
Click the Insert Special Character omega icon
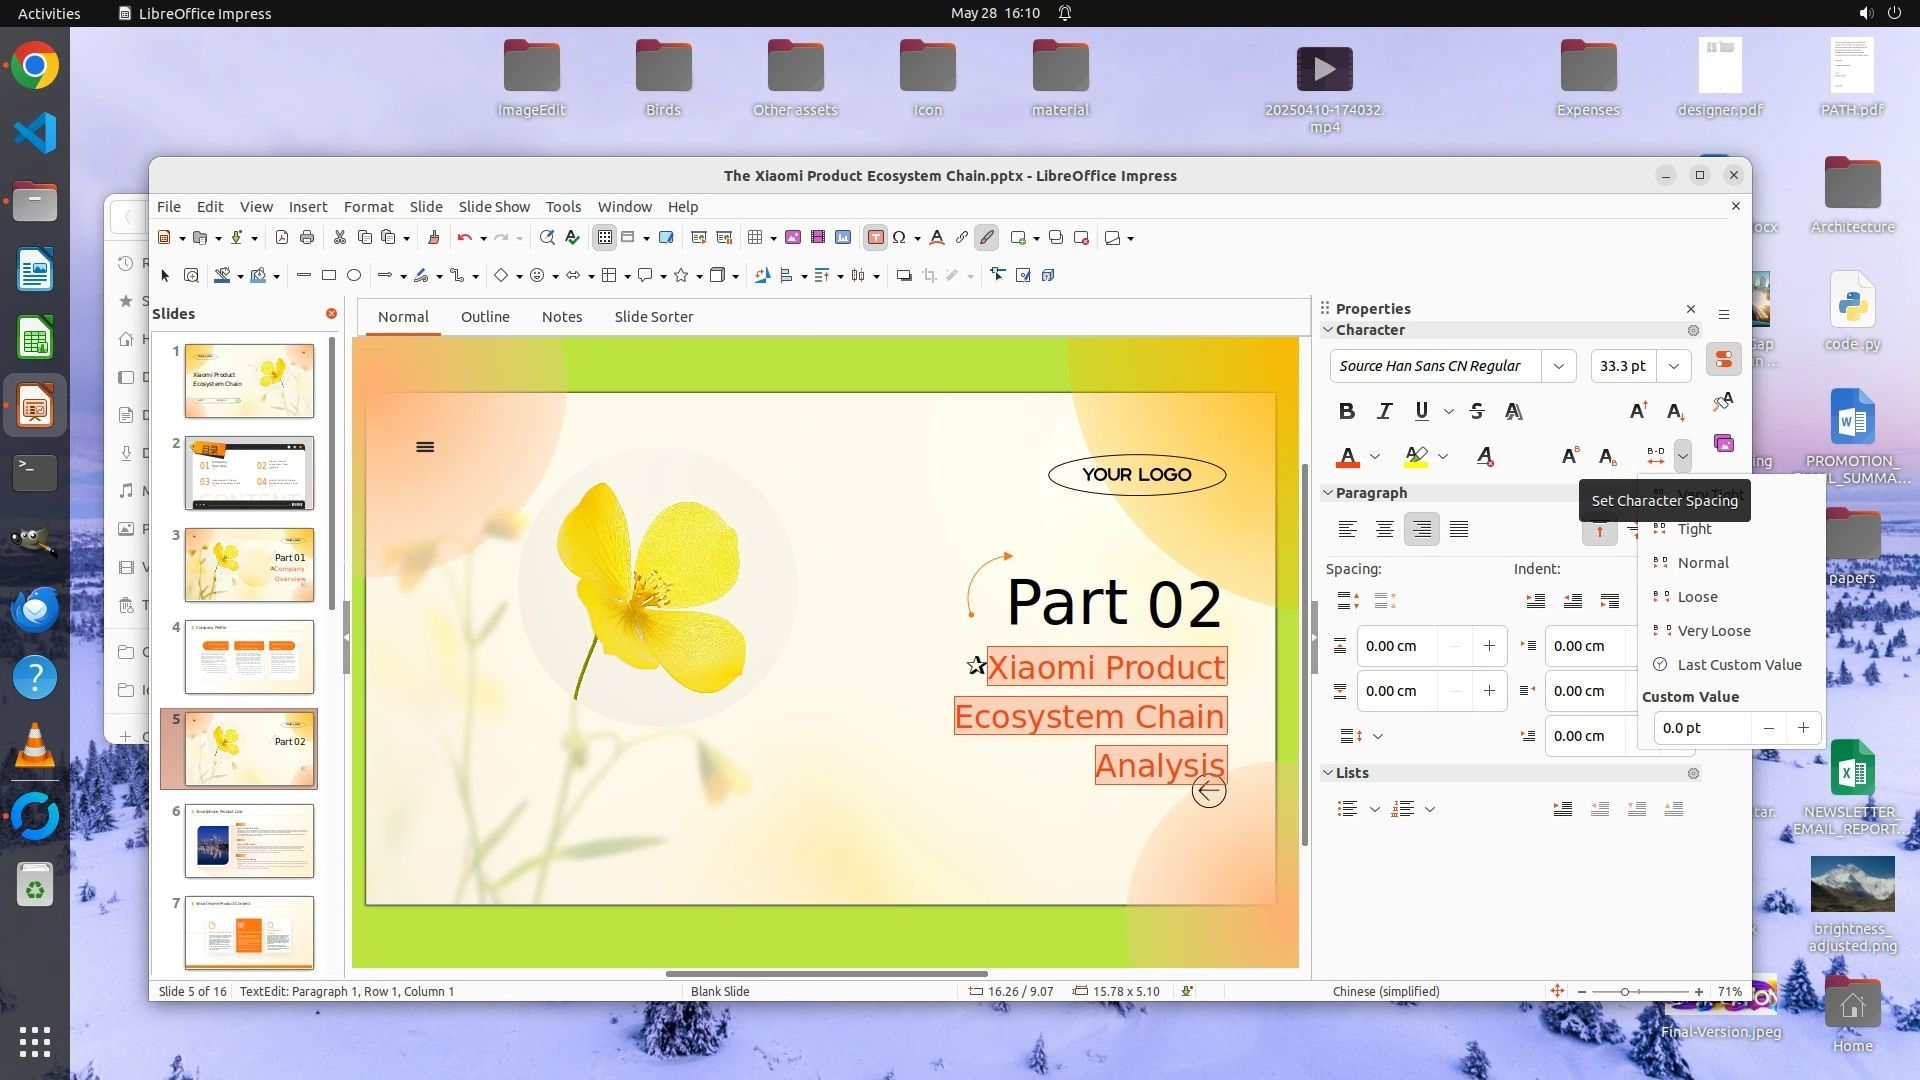[x=899, y=238]
